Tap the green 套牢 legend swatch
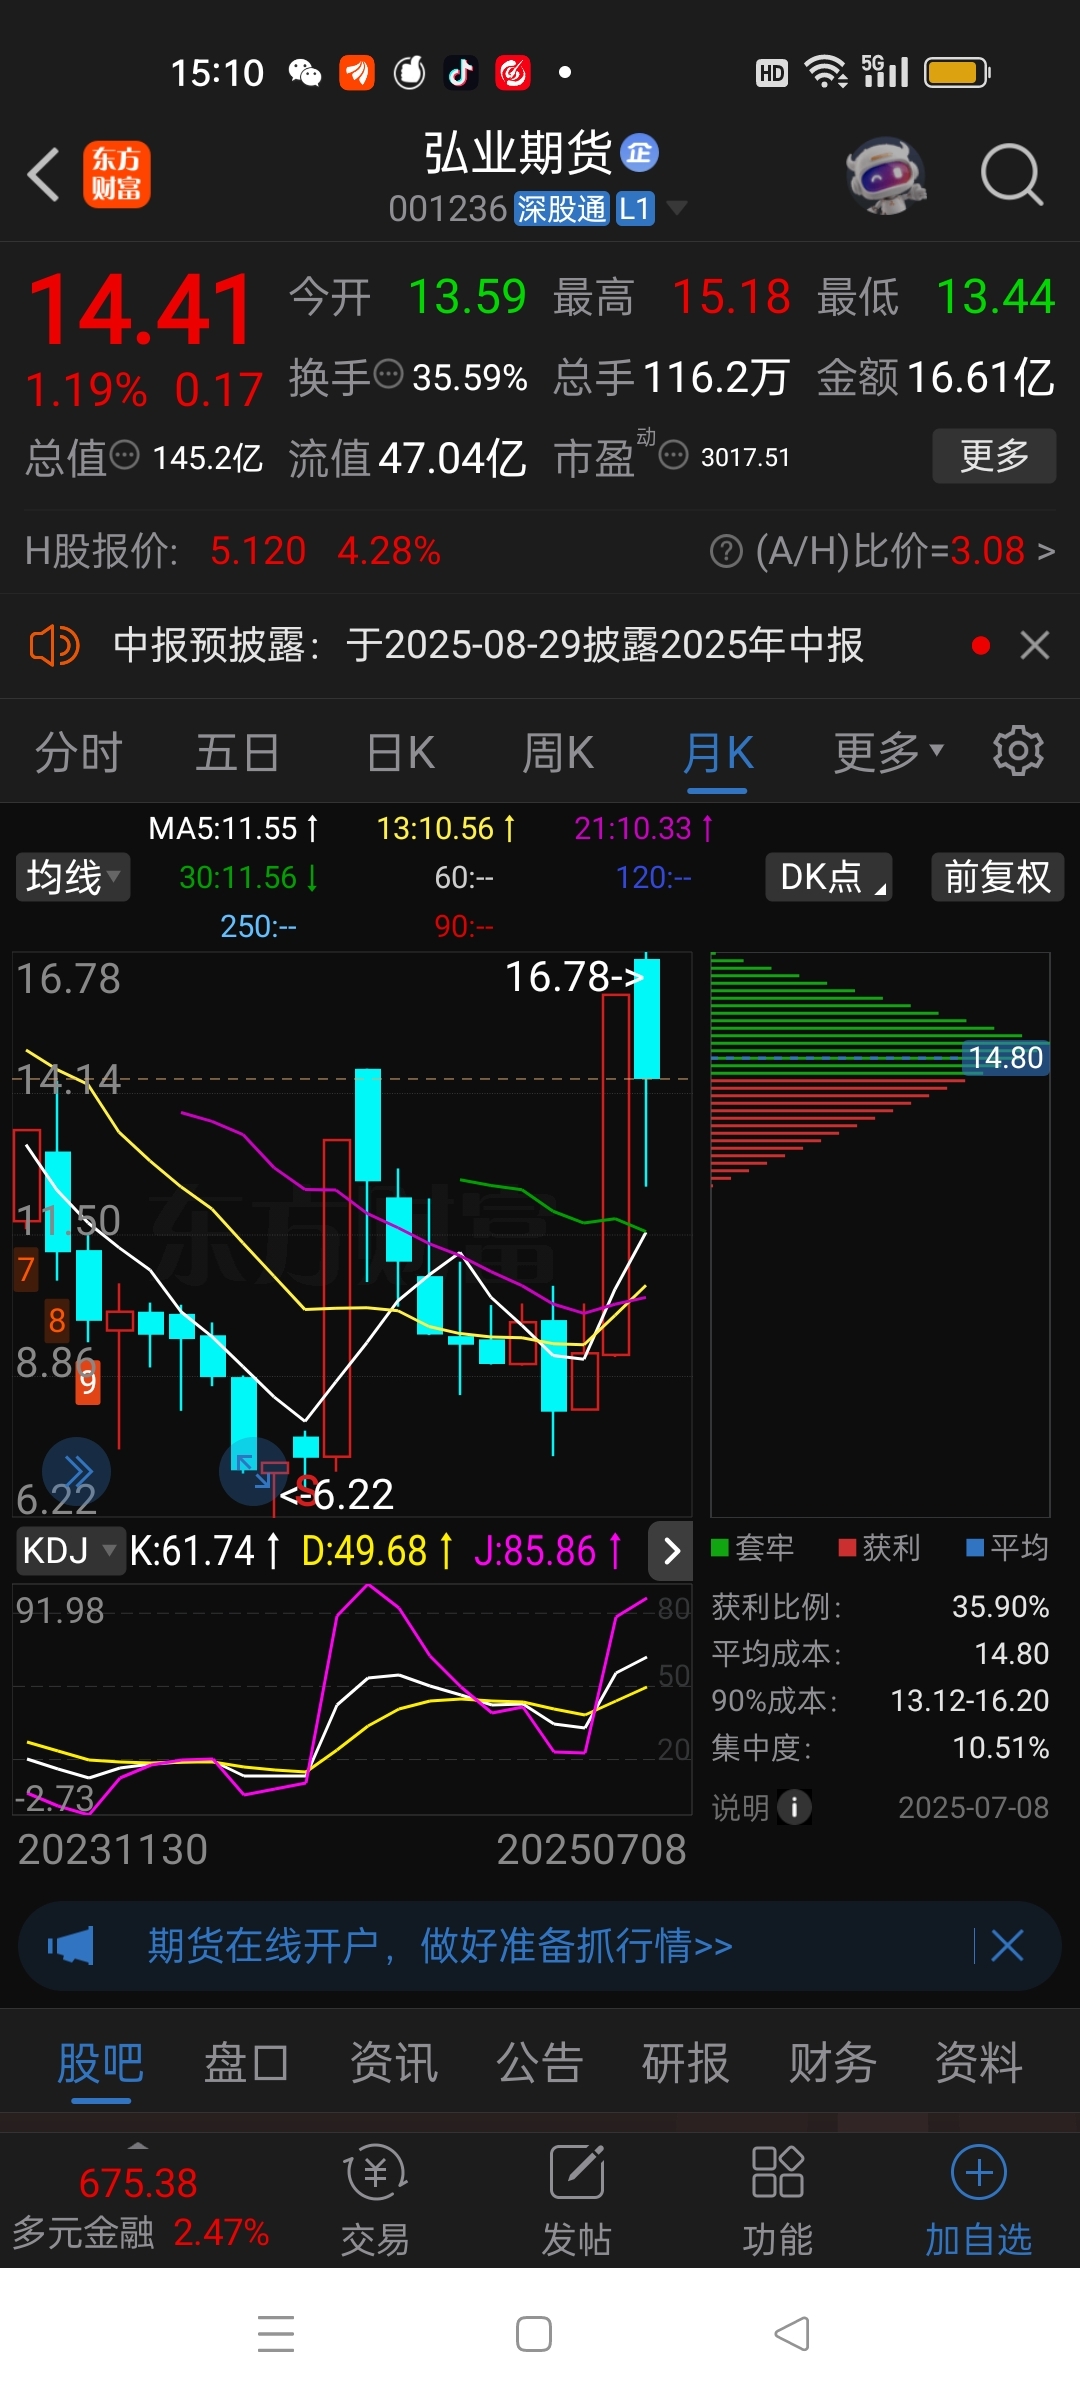1080x2400 pixels. tap(720, 1548)
